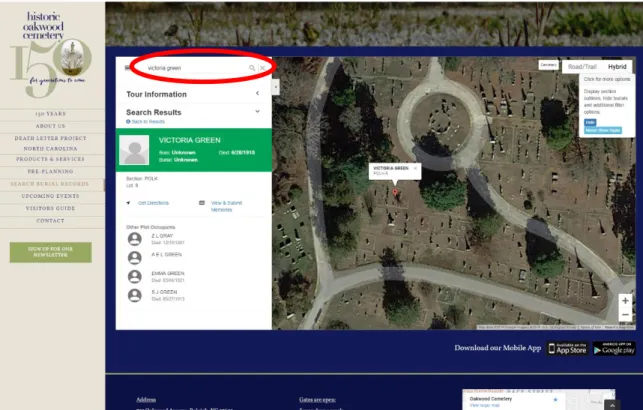Image resolution: width=643 pixels, height=410 pixels.
Task: Collapse the Search Results section chevron
Action: pos(258,112)
